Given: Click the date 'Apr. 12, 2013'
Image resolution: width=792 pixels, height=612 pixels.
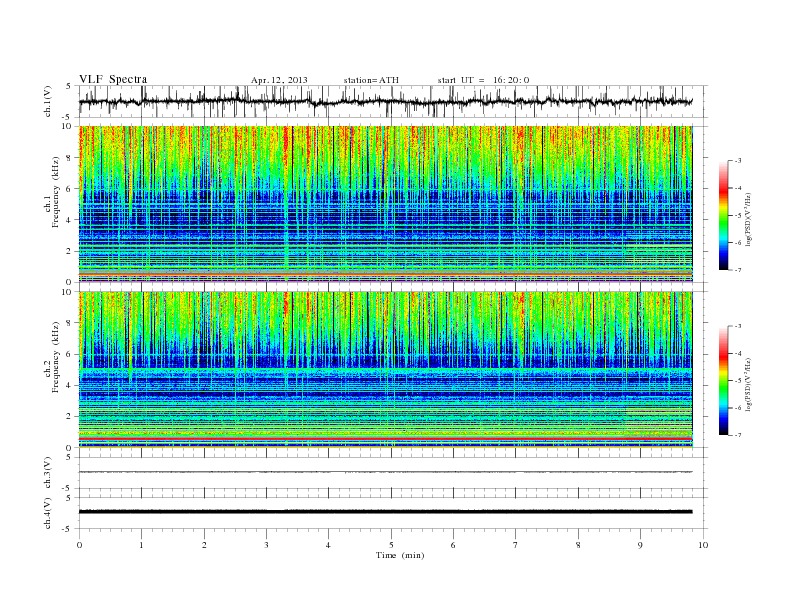Looking at the screenshot, I should tap(279, 80).
